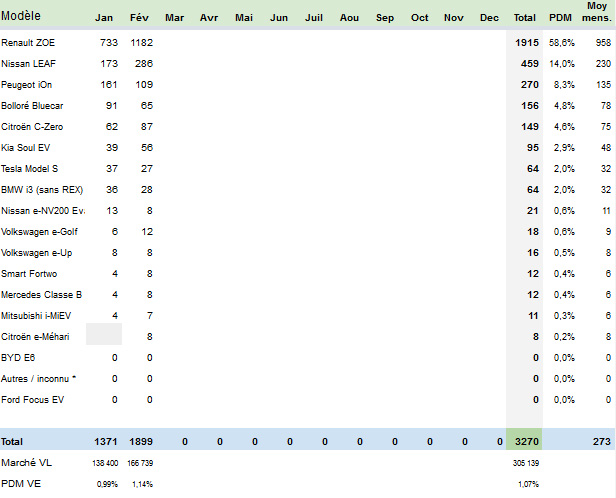Select the Jan column header
The width and height of the screenshot is (616, 498).
[x=104, y=18]
